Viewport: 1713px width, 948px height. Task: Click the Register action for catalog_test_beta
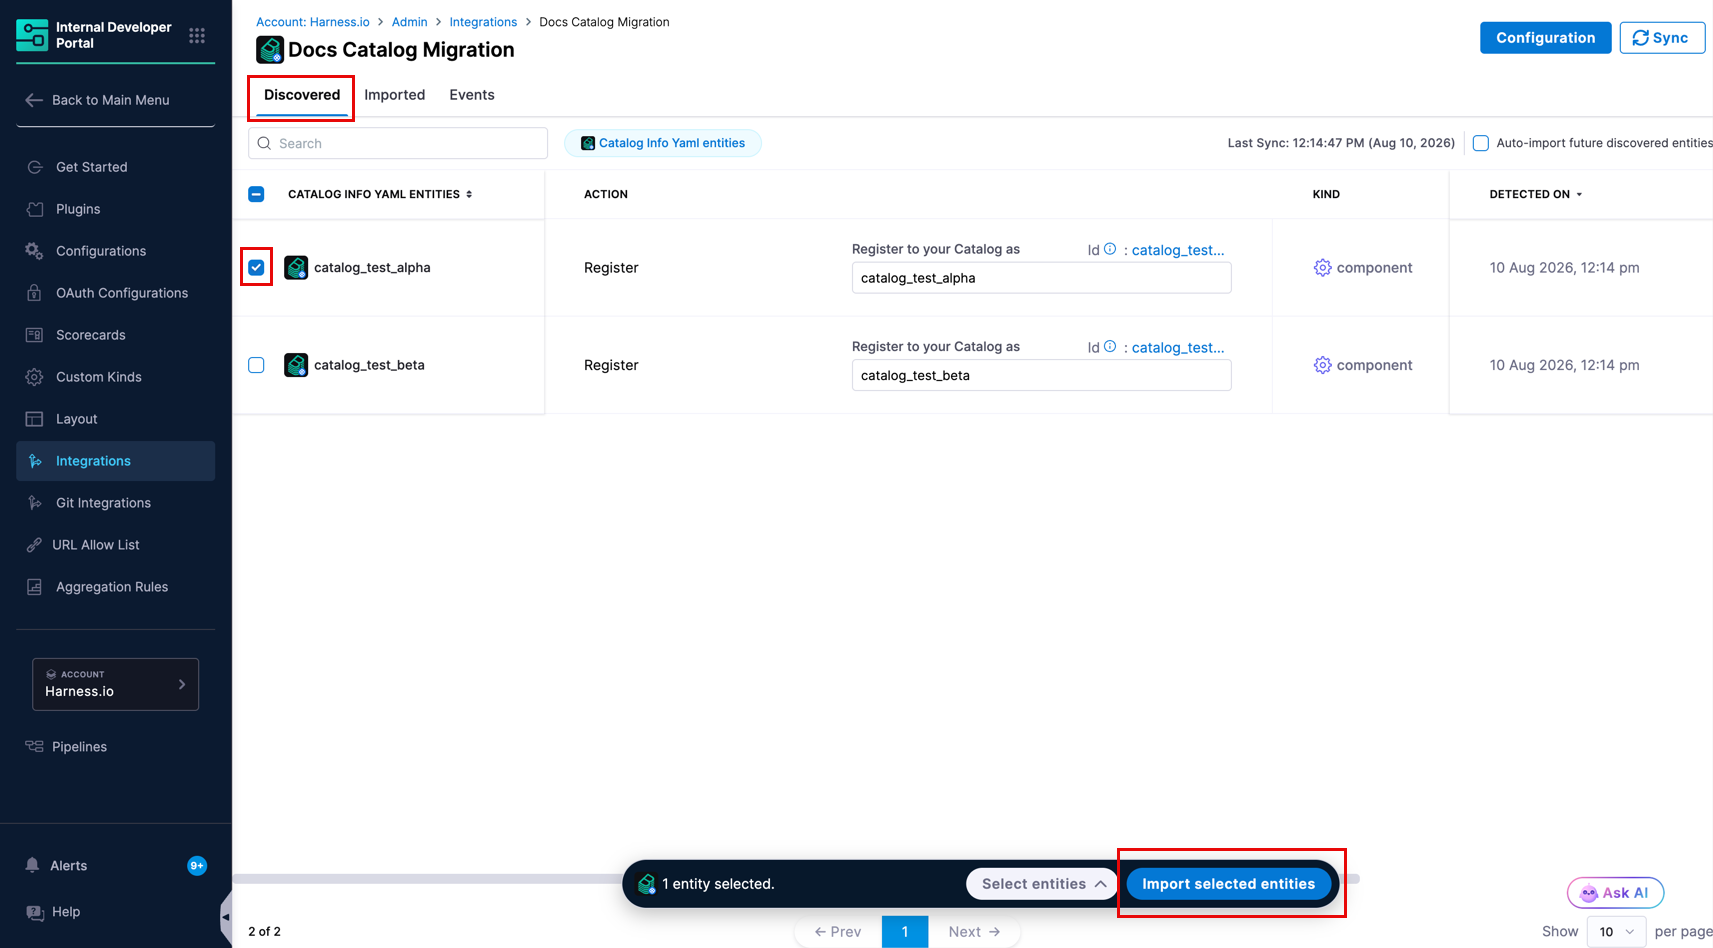click(x=611, y=365)
